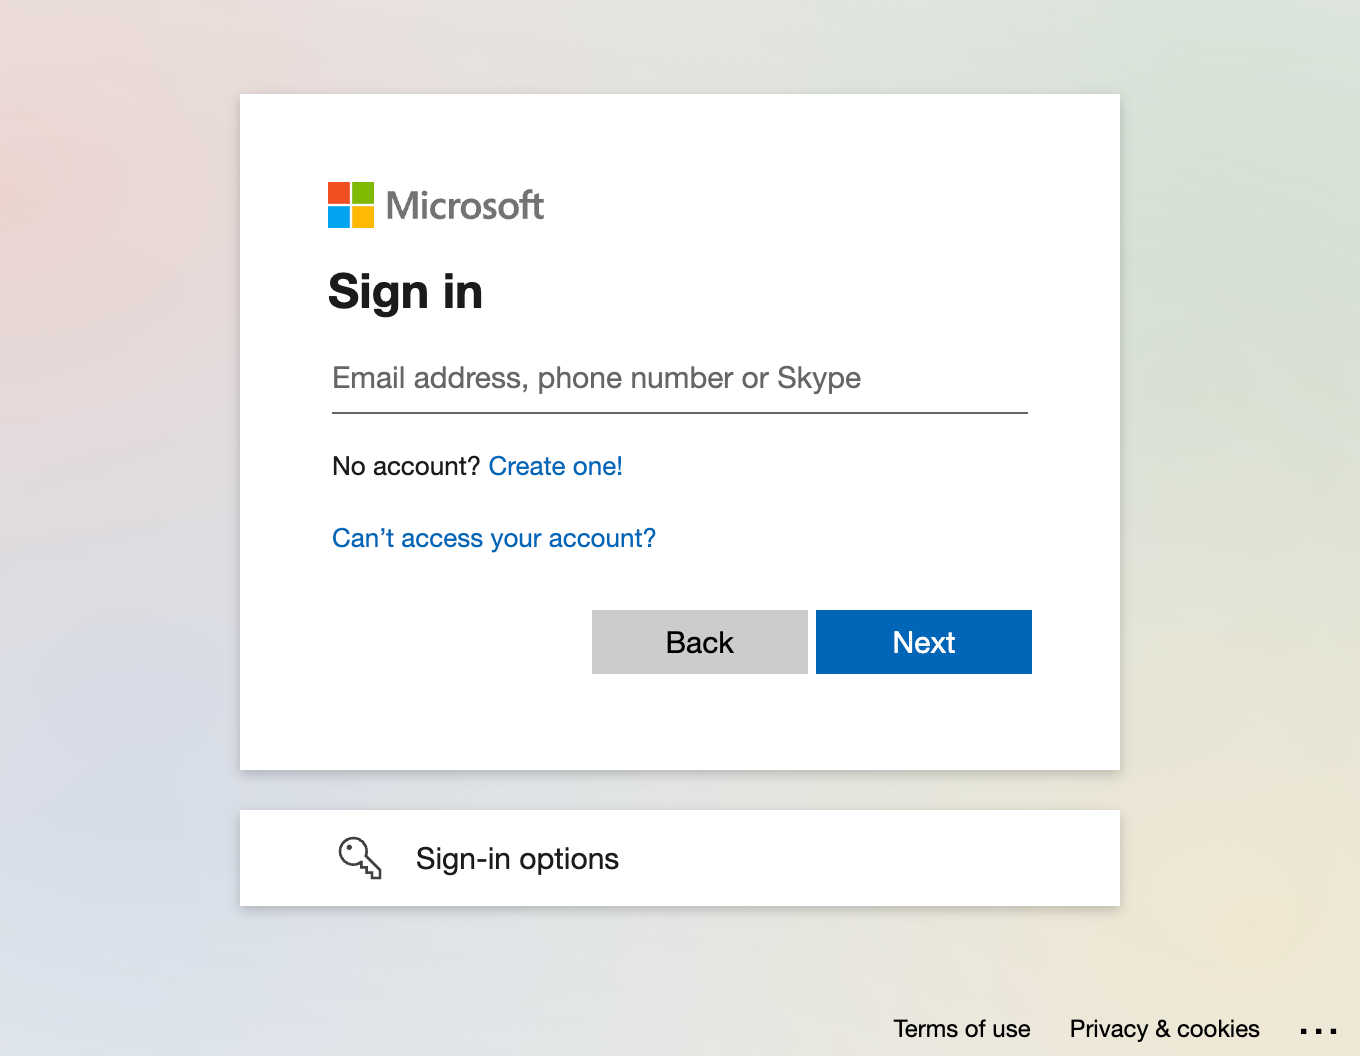
Task: Click the yellow square of the Microsoft logo
Action: pyautogui.click(x=362, y=215)
